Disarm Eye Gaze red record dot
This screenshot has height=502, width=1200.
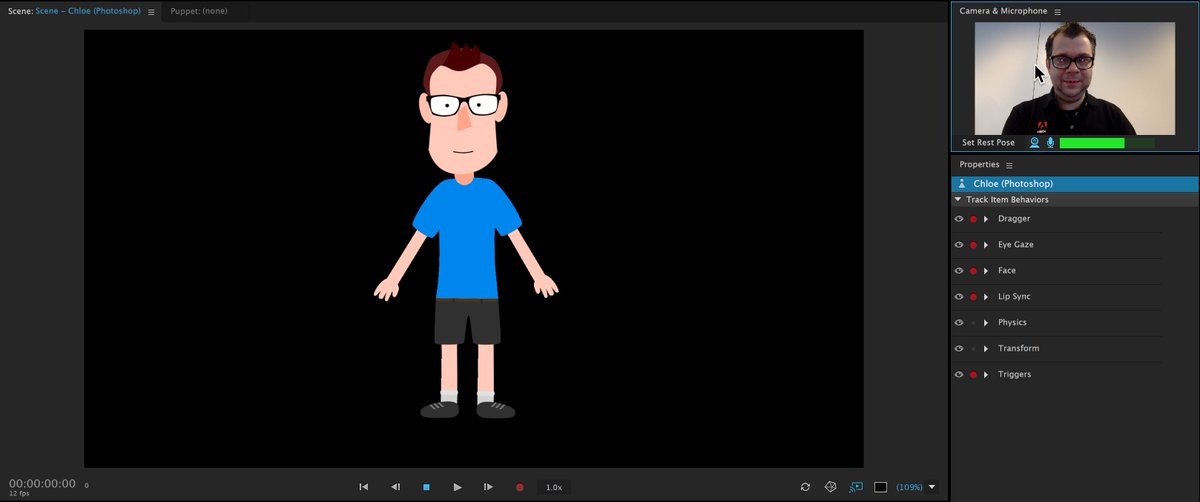[x=973, y=245]
